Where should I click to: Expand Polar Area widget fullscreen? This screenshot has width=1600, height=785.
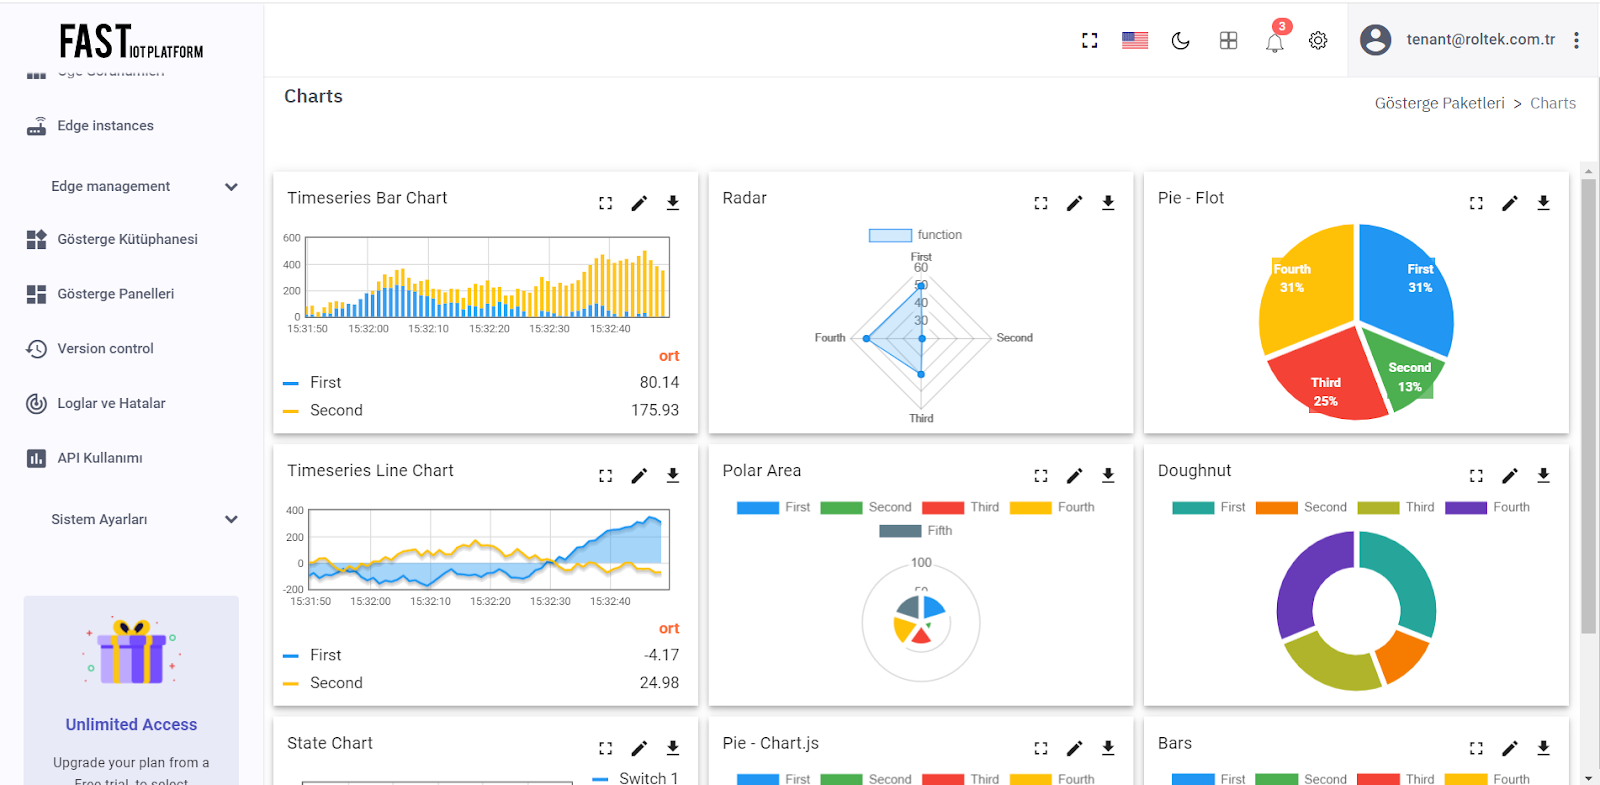[1041, 476]
